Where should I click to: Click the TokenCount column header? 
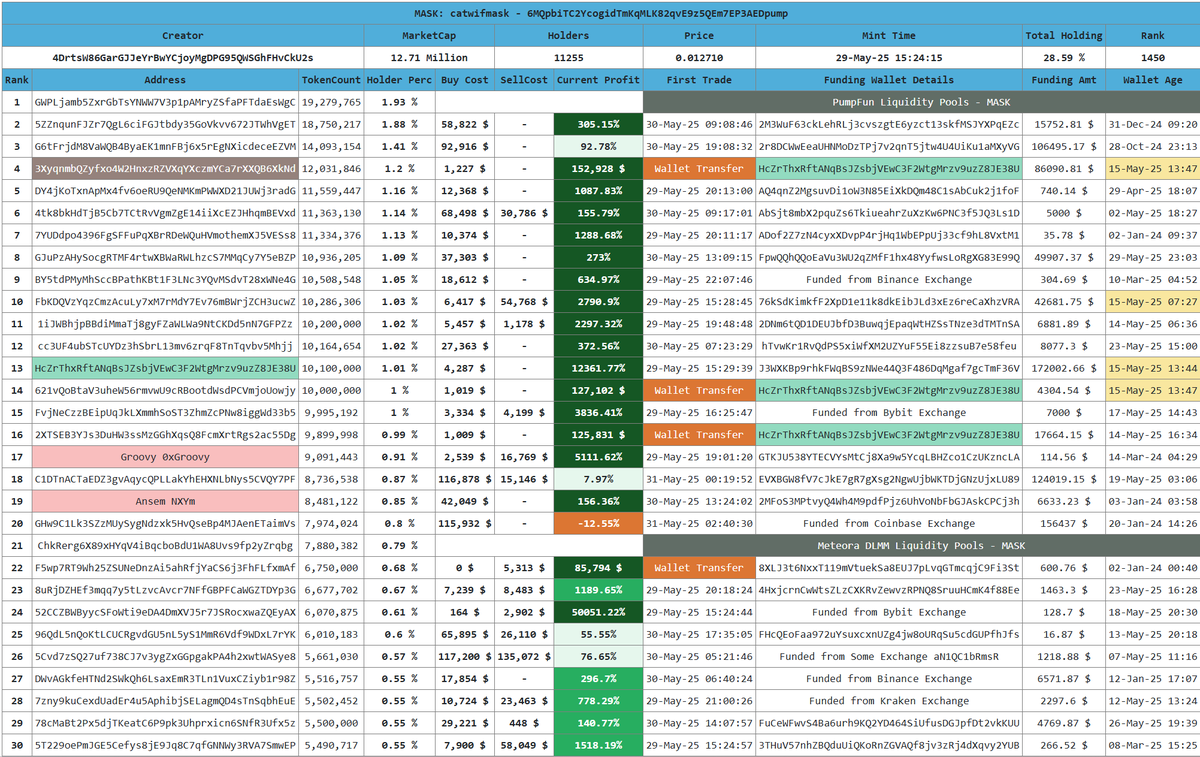(x=331, y=80)
